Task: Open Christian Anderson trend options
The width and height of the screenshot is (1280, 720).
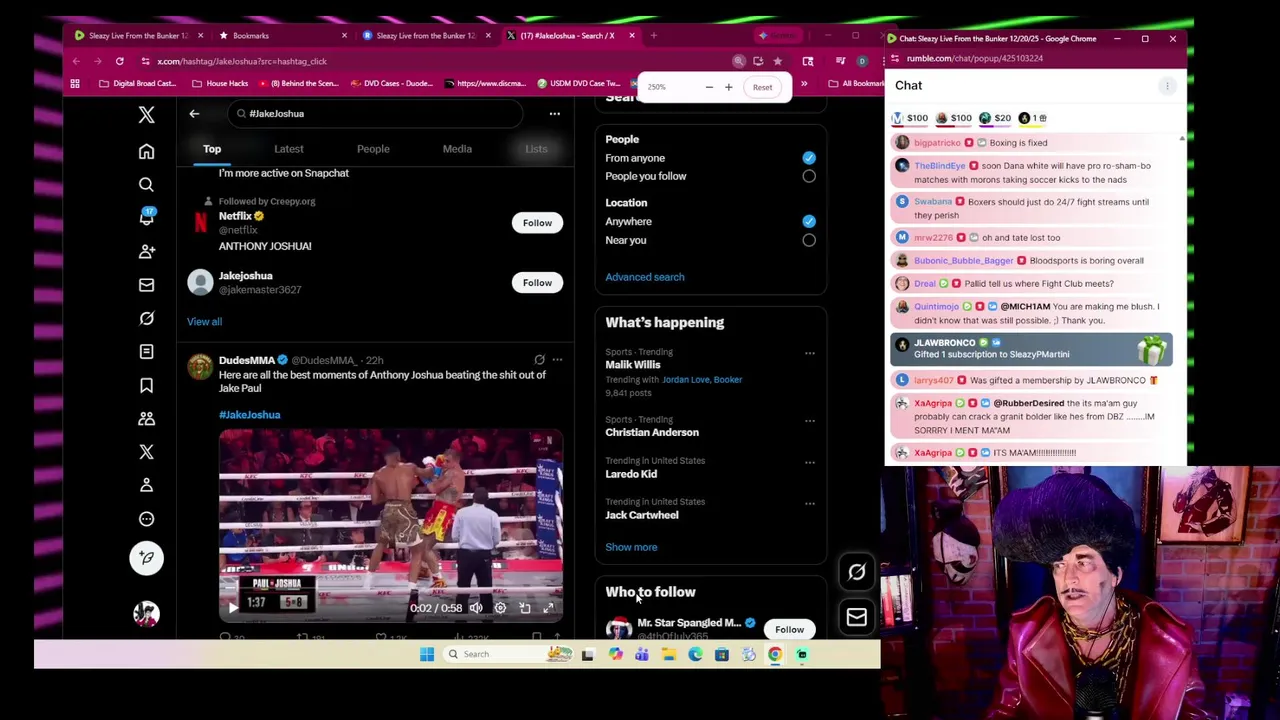Action: (809, 421)
